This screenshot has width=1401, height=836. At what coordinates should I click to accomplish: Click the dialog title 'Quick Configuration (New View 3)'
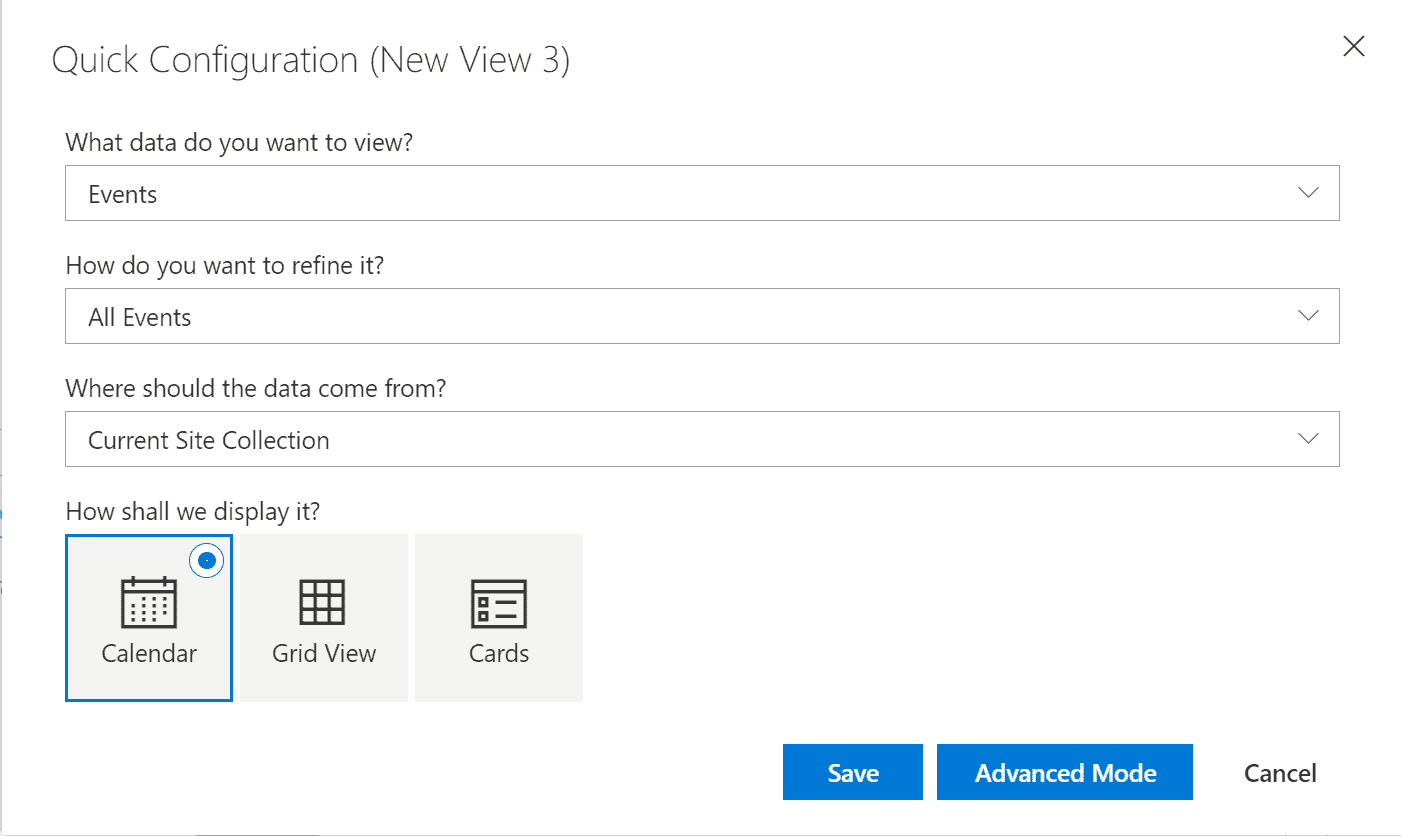310,60
